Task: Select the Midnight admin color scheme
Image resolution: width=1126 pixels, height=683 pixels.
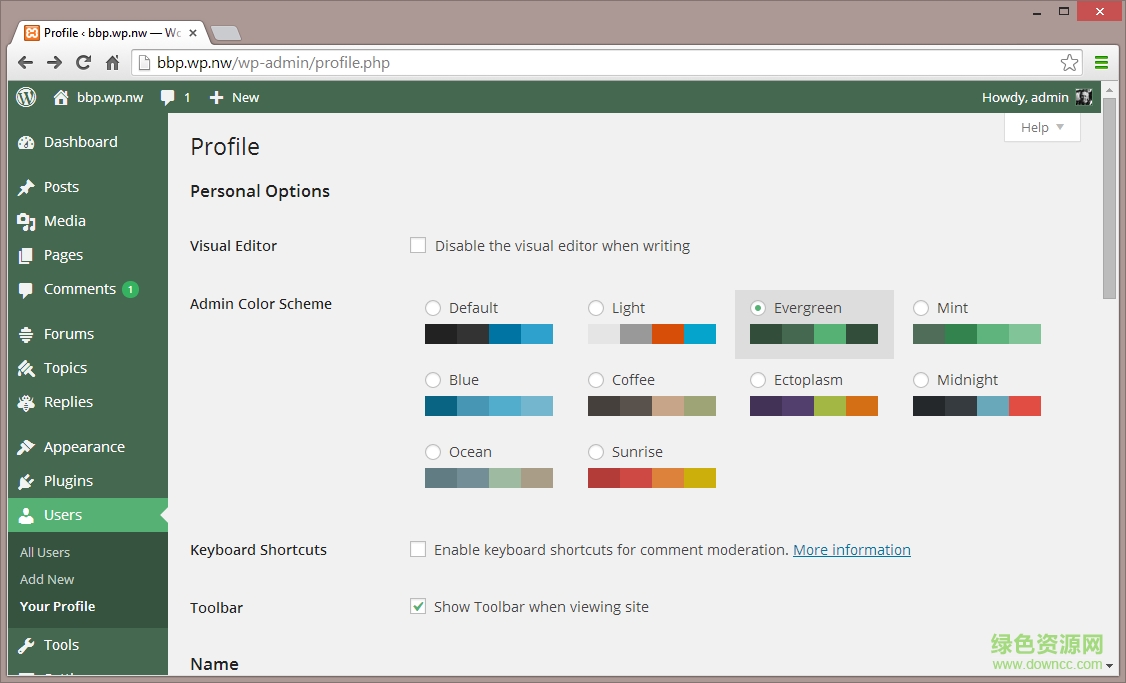Action: [x=920, y=379]
